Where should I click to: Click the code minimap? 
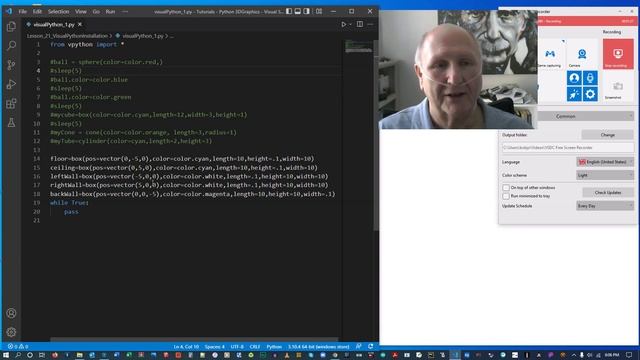tap(358, 46)
